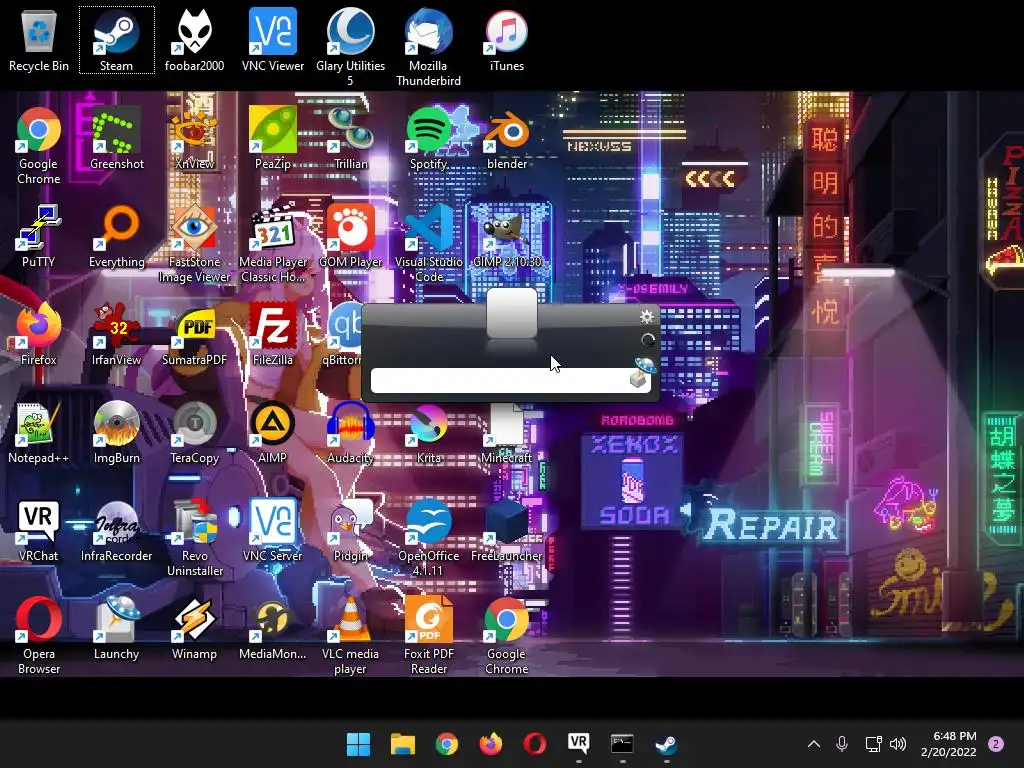Select the Krita shortcut
Viewport: 1024px width, 768px height.
[428, 432]
